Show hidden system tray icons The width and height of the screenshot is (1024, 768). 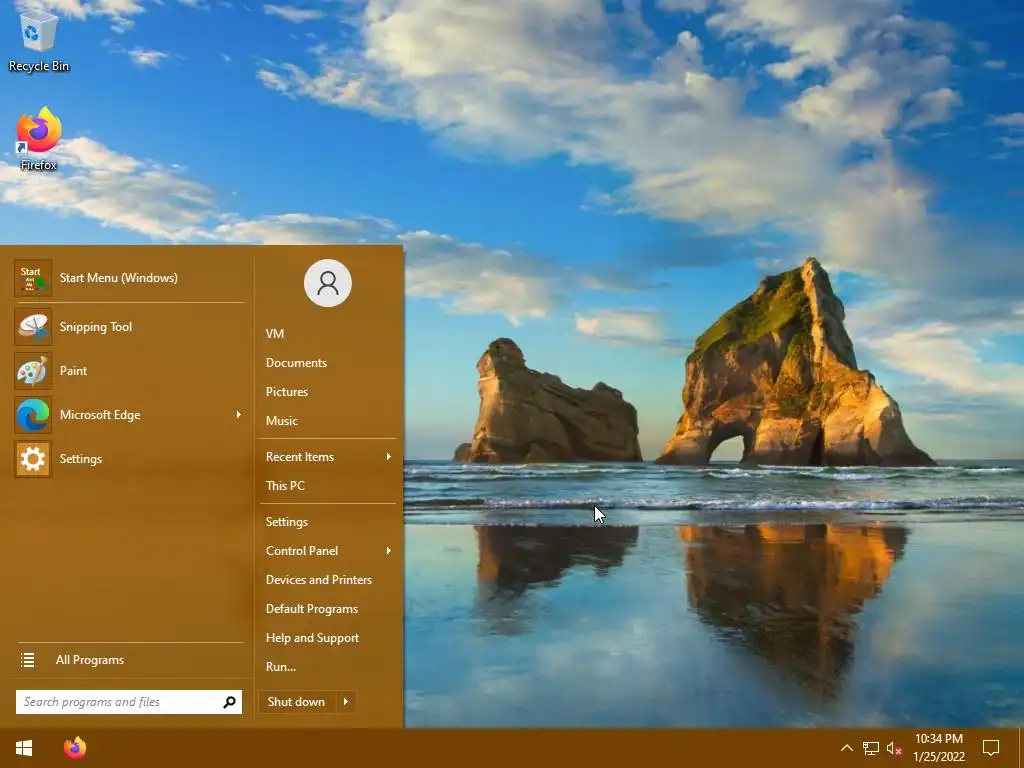point(846,748)
